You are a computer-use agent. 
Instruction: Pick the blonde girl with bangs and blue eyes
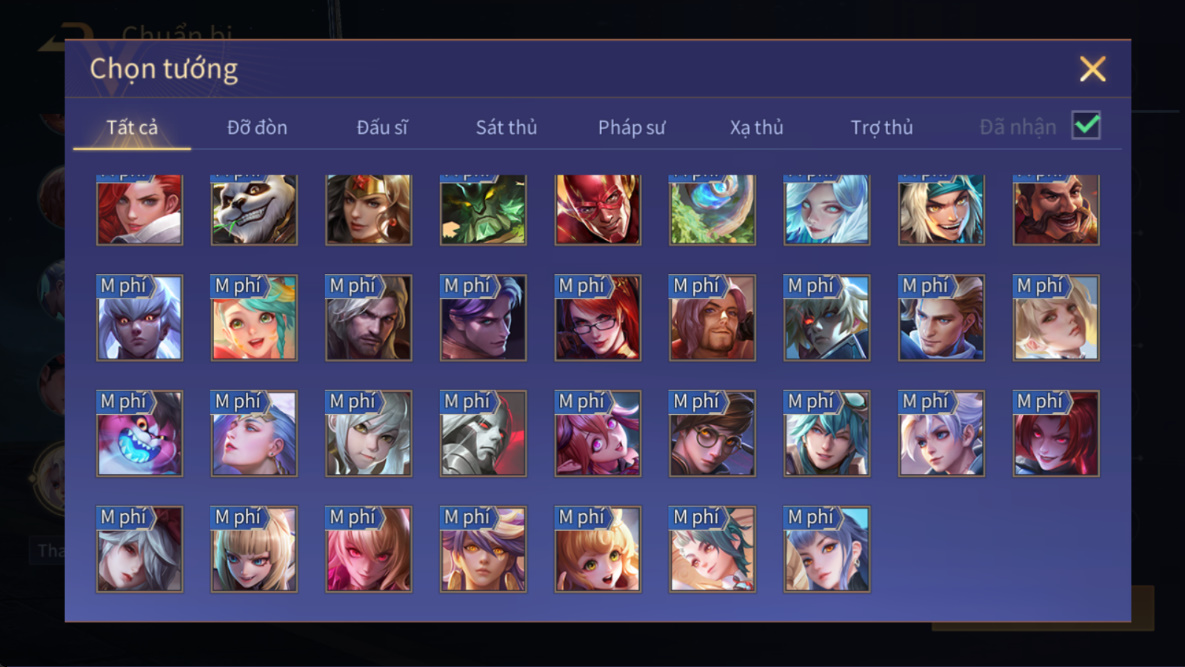pos(254,548)
